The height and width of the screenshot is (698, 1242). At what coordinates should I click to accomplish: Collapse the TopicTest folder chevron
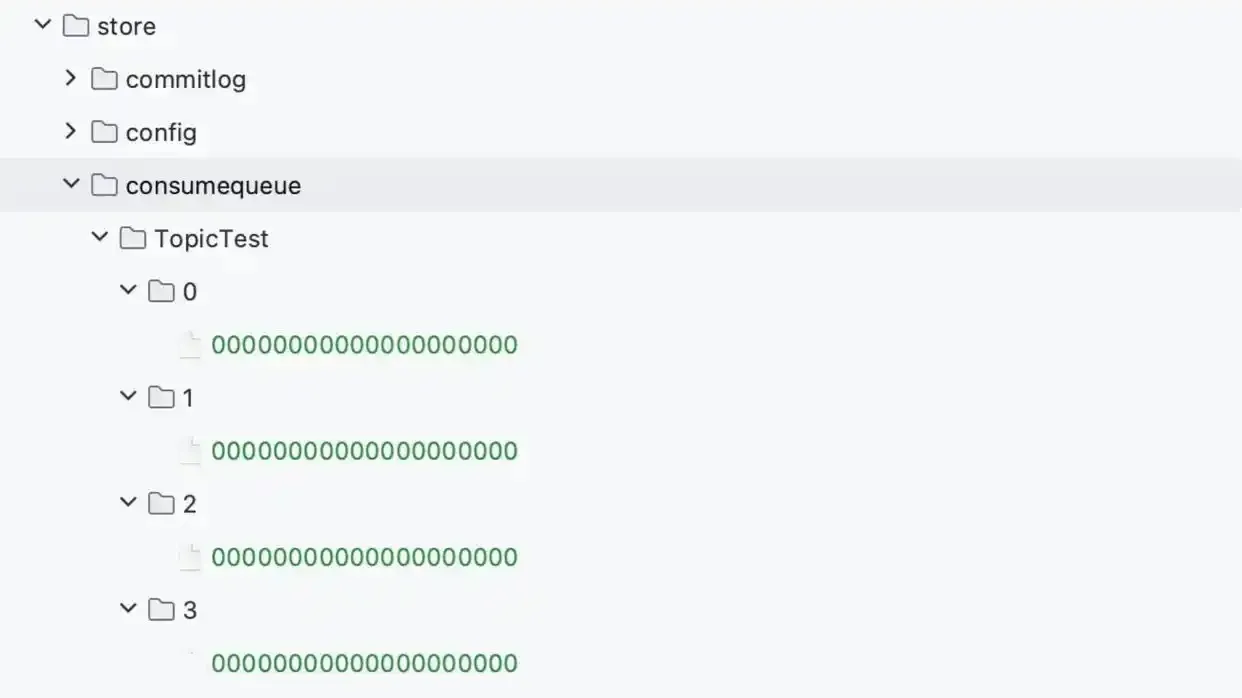(99, 237)
